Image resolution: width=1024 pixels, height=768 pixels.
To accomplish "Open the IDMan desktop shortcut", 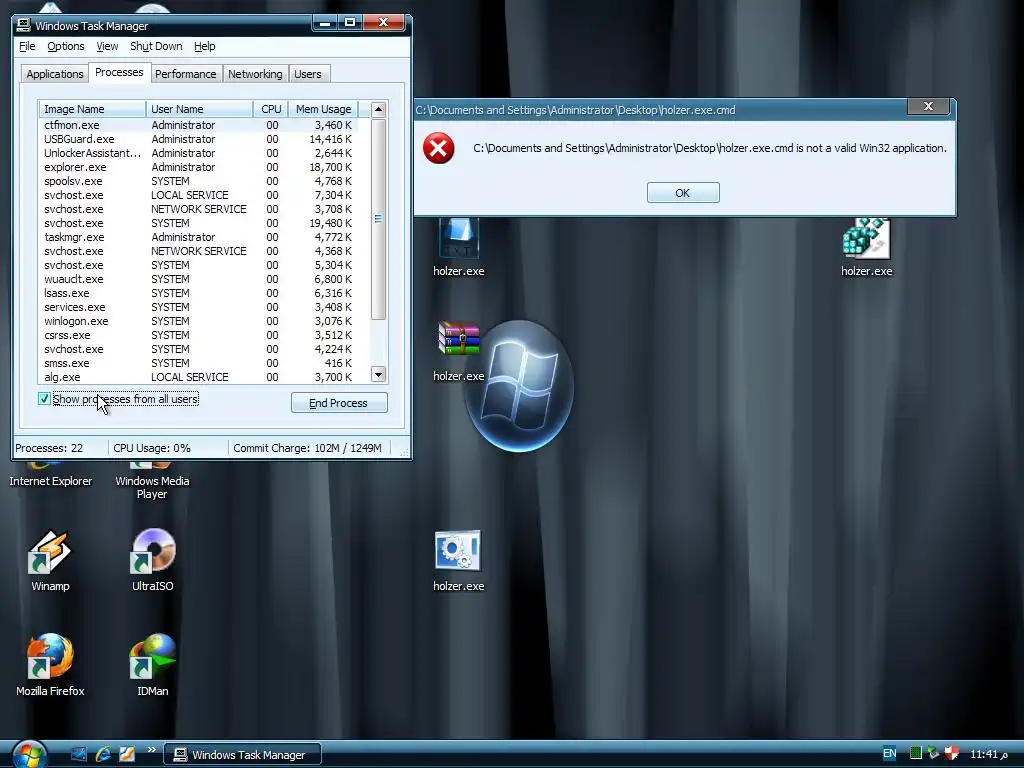I will coord(153,665).
